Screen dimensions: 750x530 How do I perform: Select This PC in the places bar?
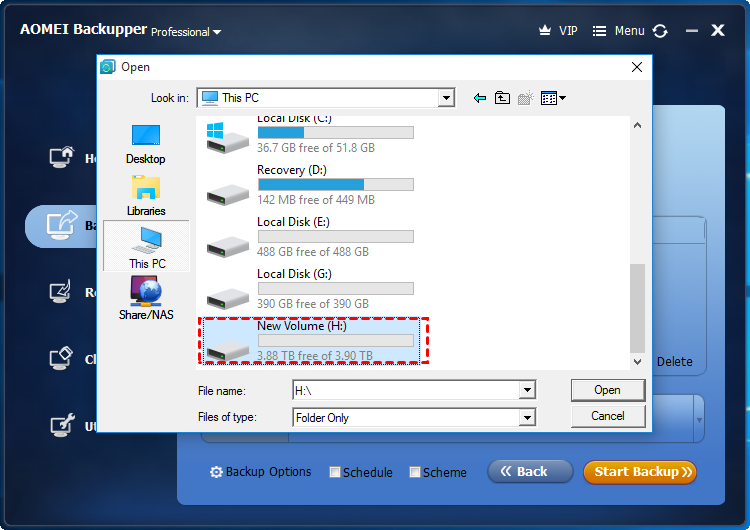click(x=146, y=246)
